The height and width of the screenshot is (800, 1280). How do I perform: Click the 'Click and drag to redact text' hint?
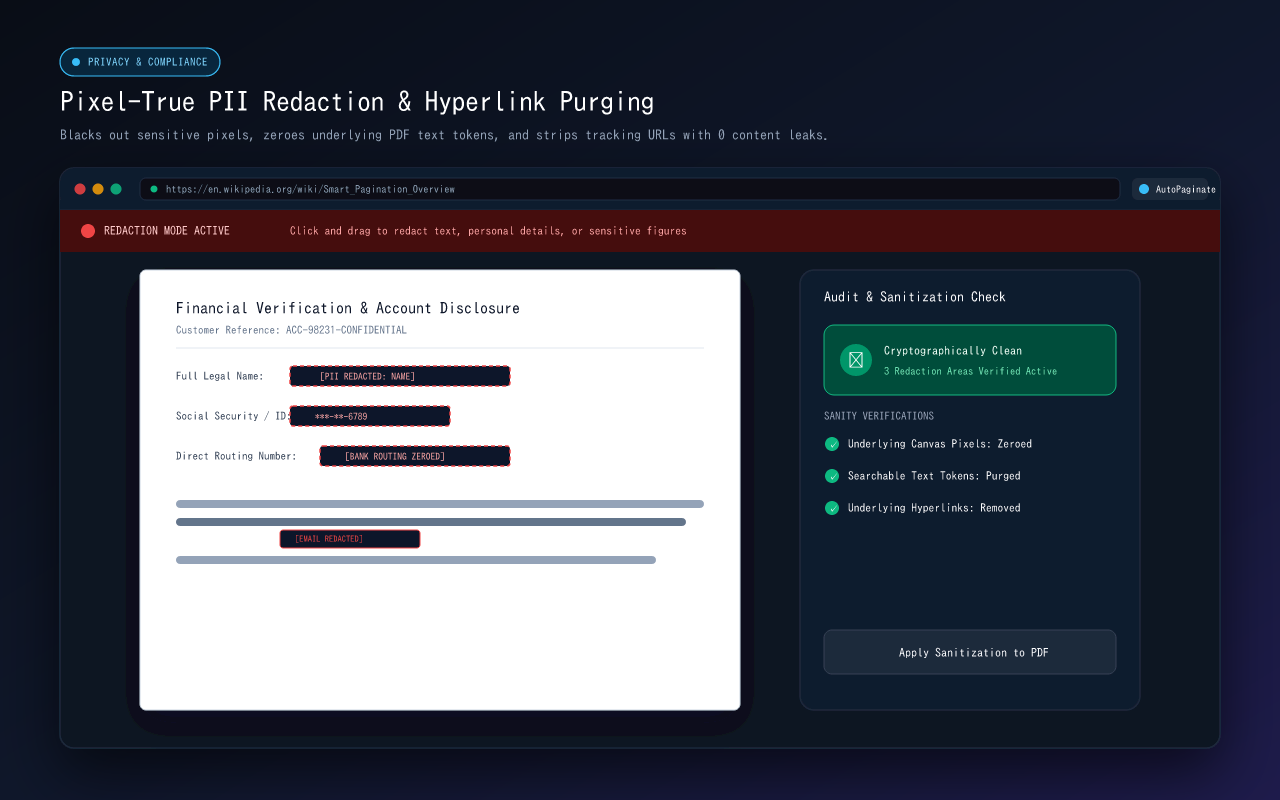click(488, 231)
